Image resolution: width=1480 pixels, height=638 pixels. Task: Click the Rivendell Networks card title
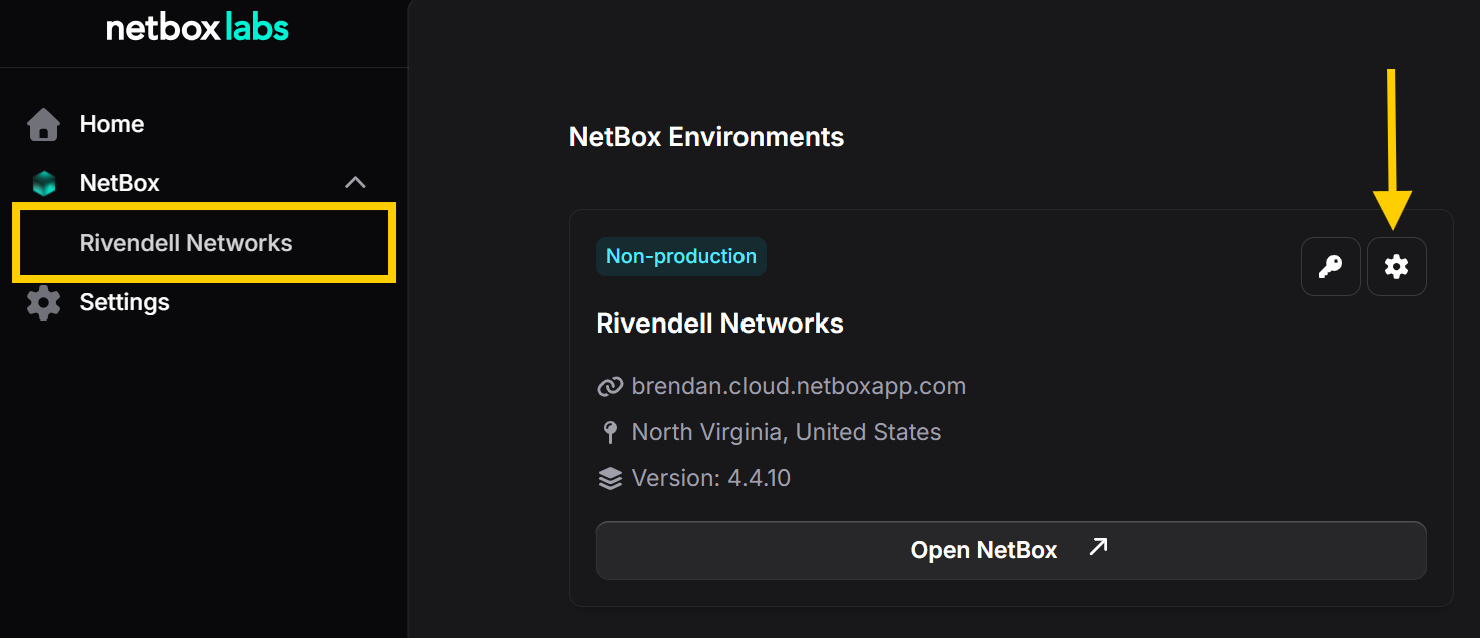[719, 323]
